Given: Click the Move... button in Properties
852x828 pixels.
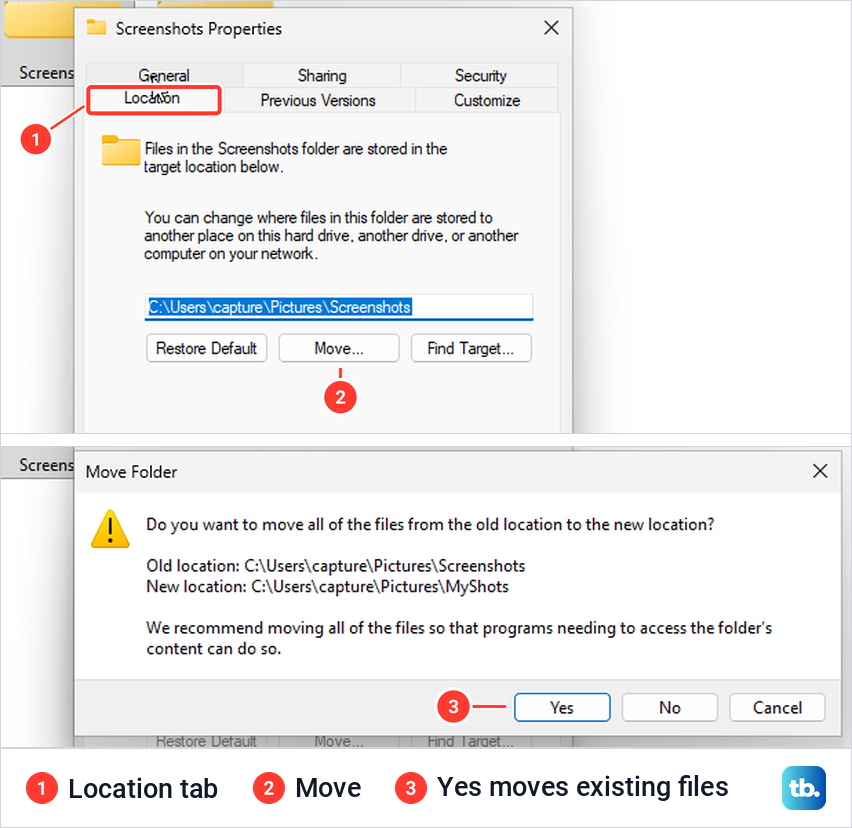Looking at the screenshot, I should (x=339, y=348).
